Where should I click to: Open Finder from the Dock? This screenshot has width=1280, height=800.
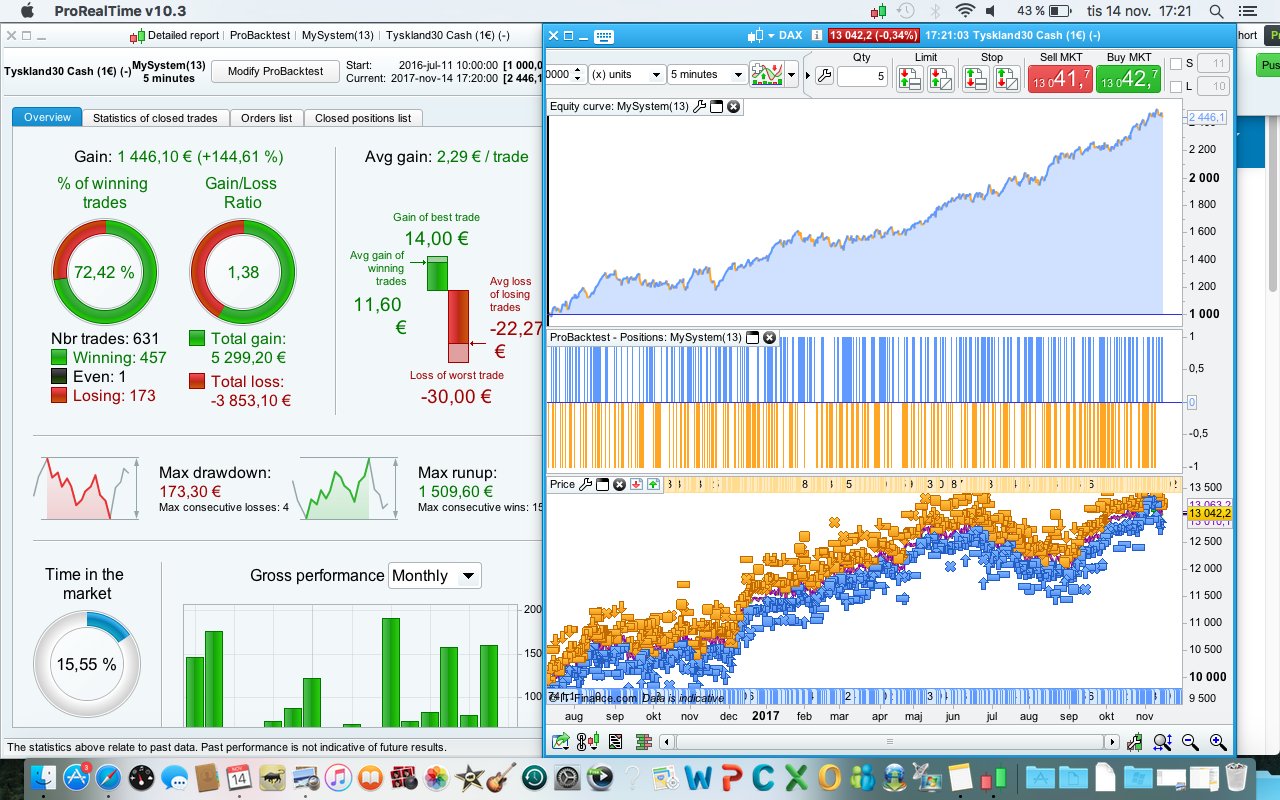click(x=44, y=776)
